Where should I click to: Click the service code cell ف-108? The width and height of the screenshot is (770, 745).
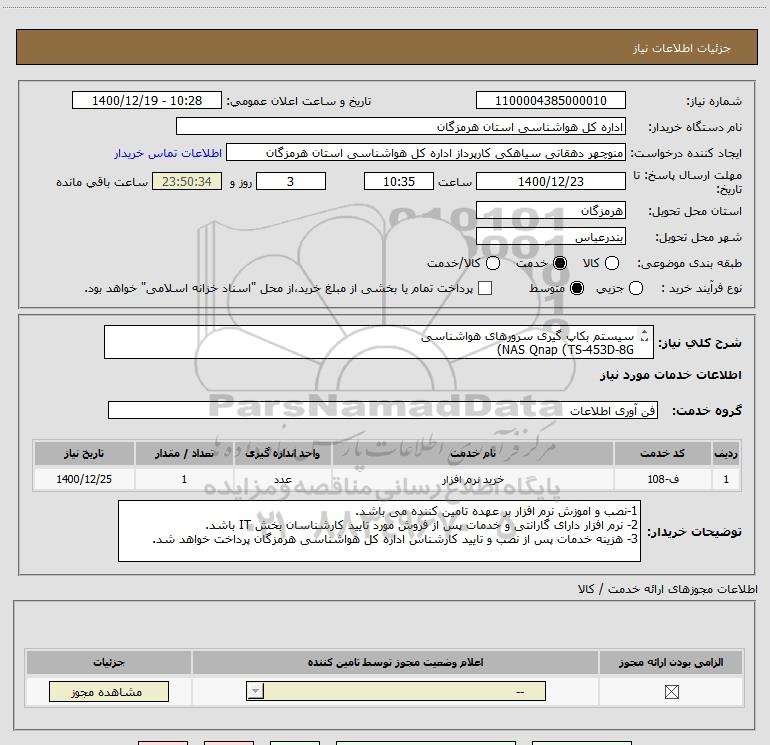[662, 479]
